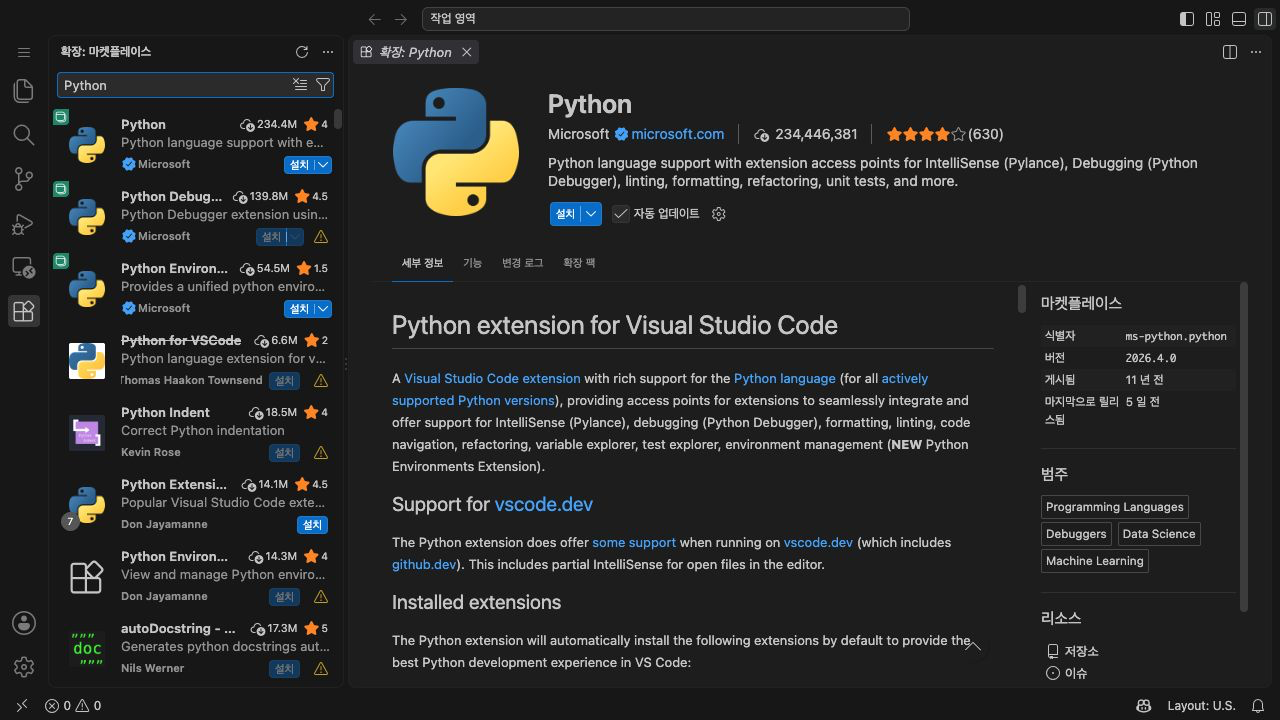Screen dimensions: 1280x720
Task: Open problems via errors and warnings indicator
Action: coord(73,706)
